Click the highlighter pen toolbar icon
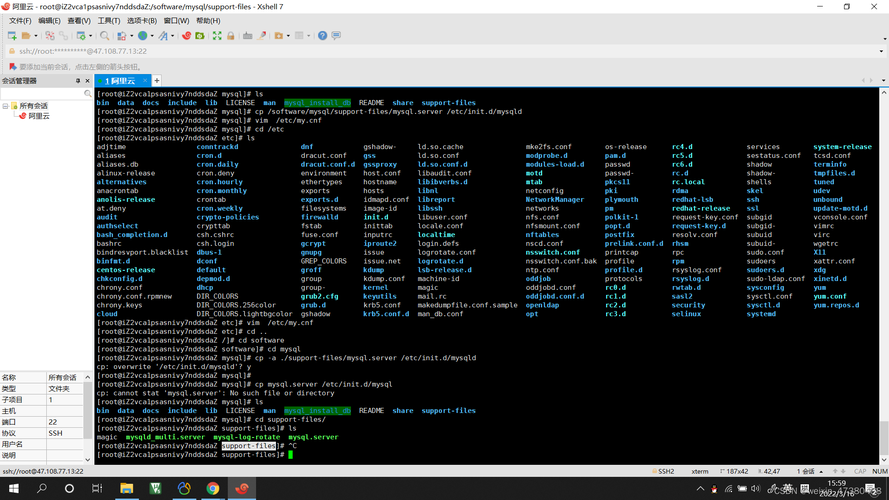 click(261, 35)
